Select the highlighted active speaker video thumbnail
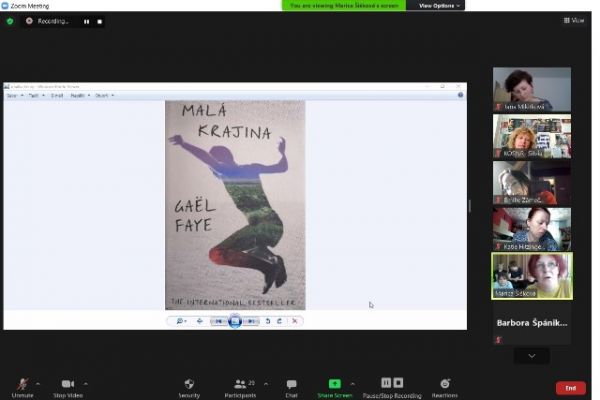 coord(531,275)
